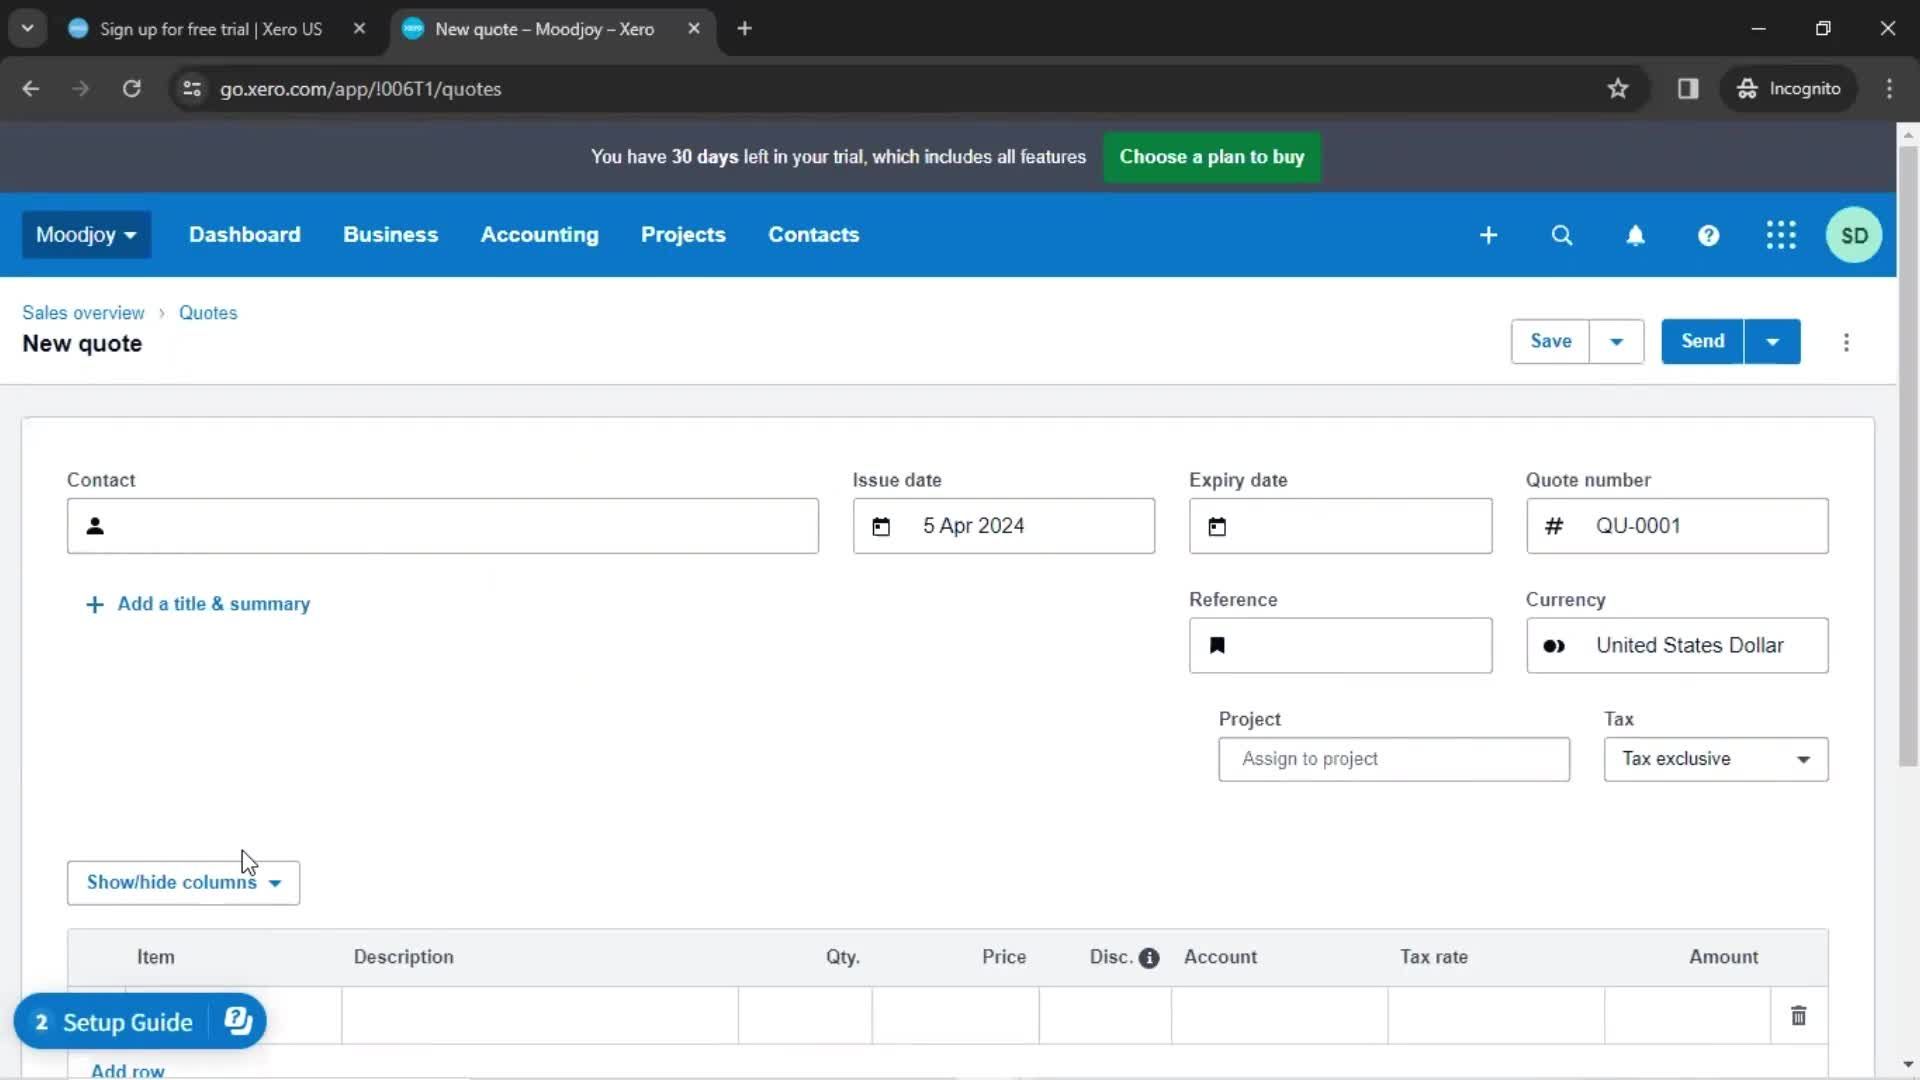The width and height of the screenshot is (1920, 1080).
Task: Expand the Send options dropdown arrow
Action: 1772,342
